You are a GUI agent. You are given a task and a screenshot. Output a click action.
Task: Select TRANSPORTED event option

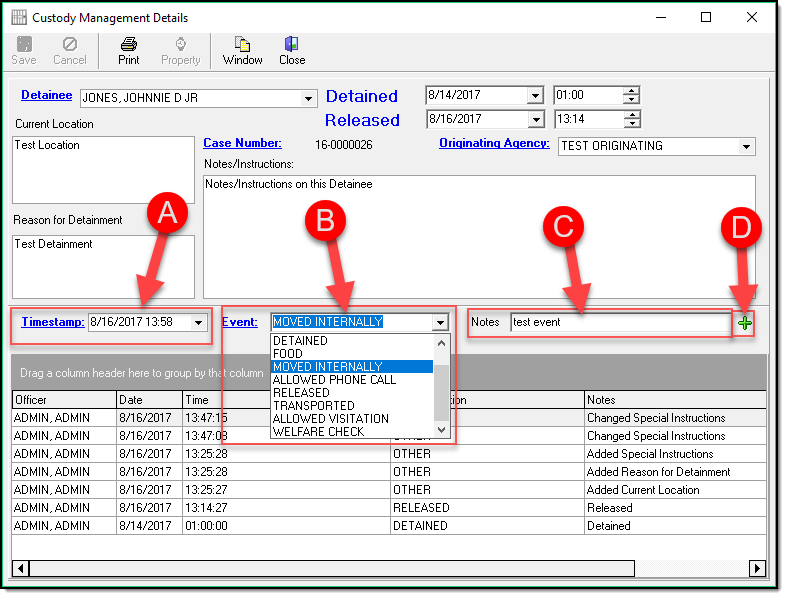(315, 406)
